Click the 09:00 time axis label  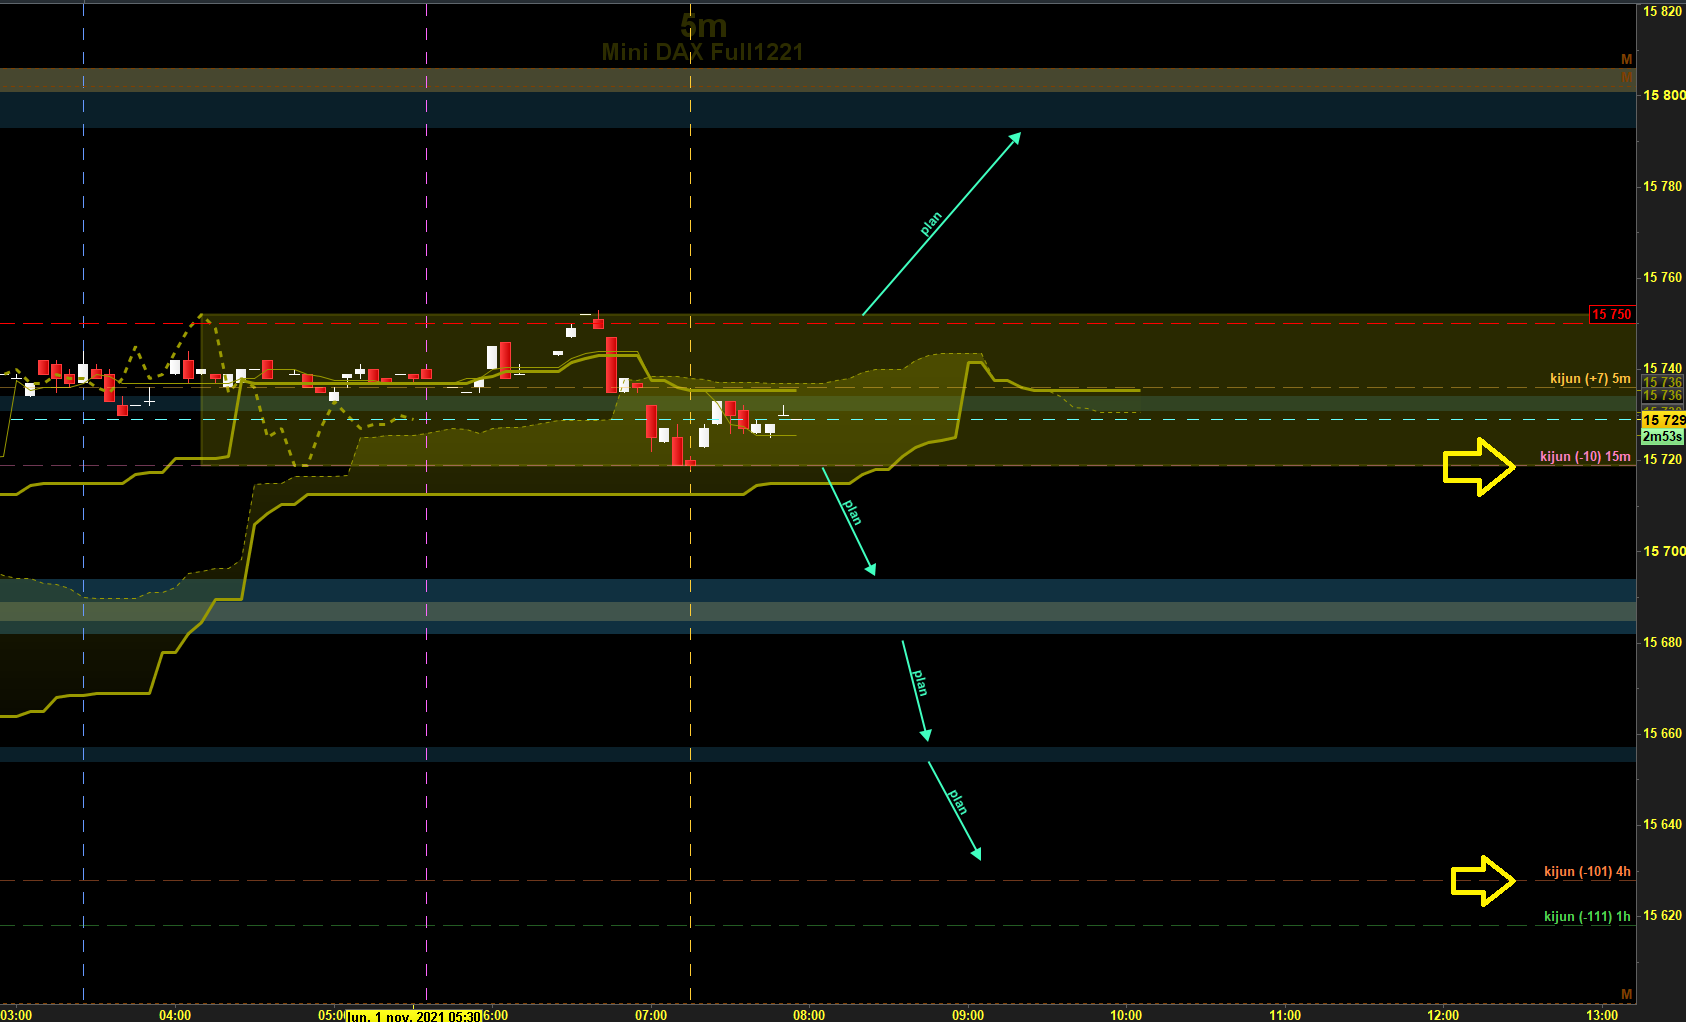(968, 1015)
